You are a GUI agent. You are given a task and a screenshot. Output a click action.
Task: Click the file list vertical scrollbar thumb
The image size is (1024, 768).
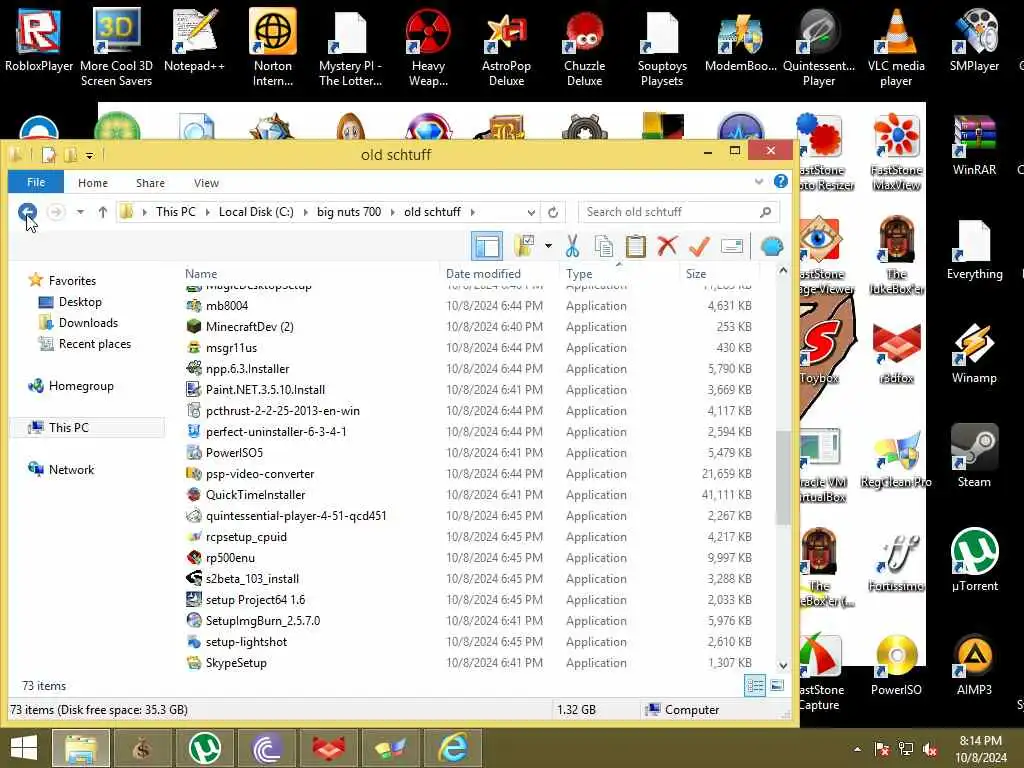[783, 477]
